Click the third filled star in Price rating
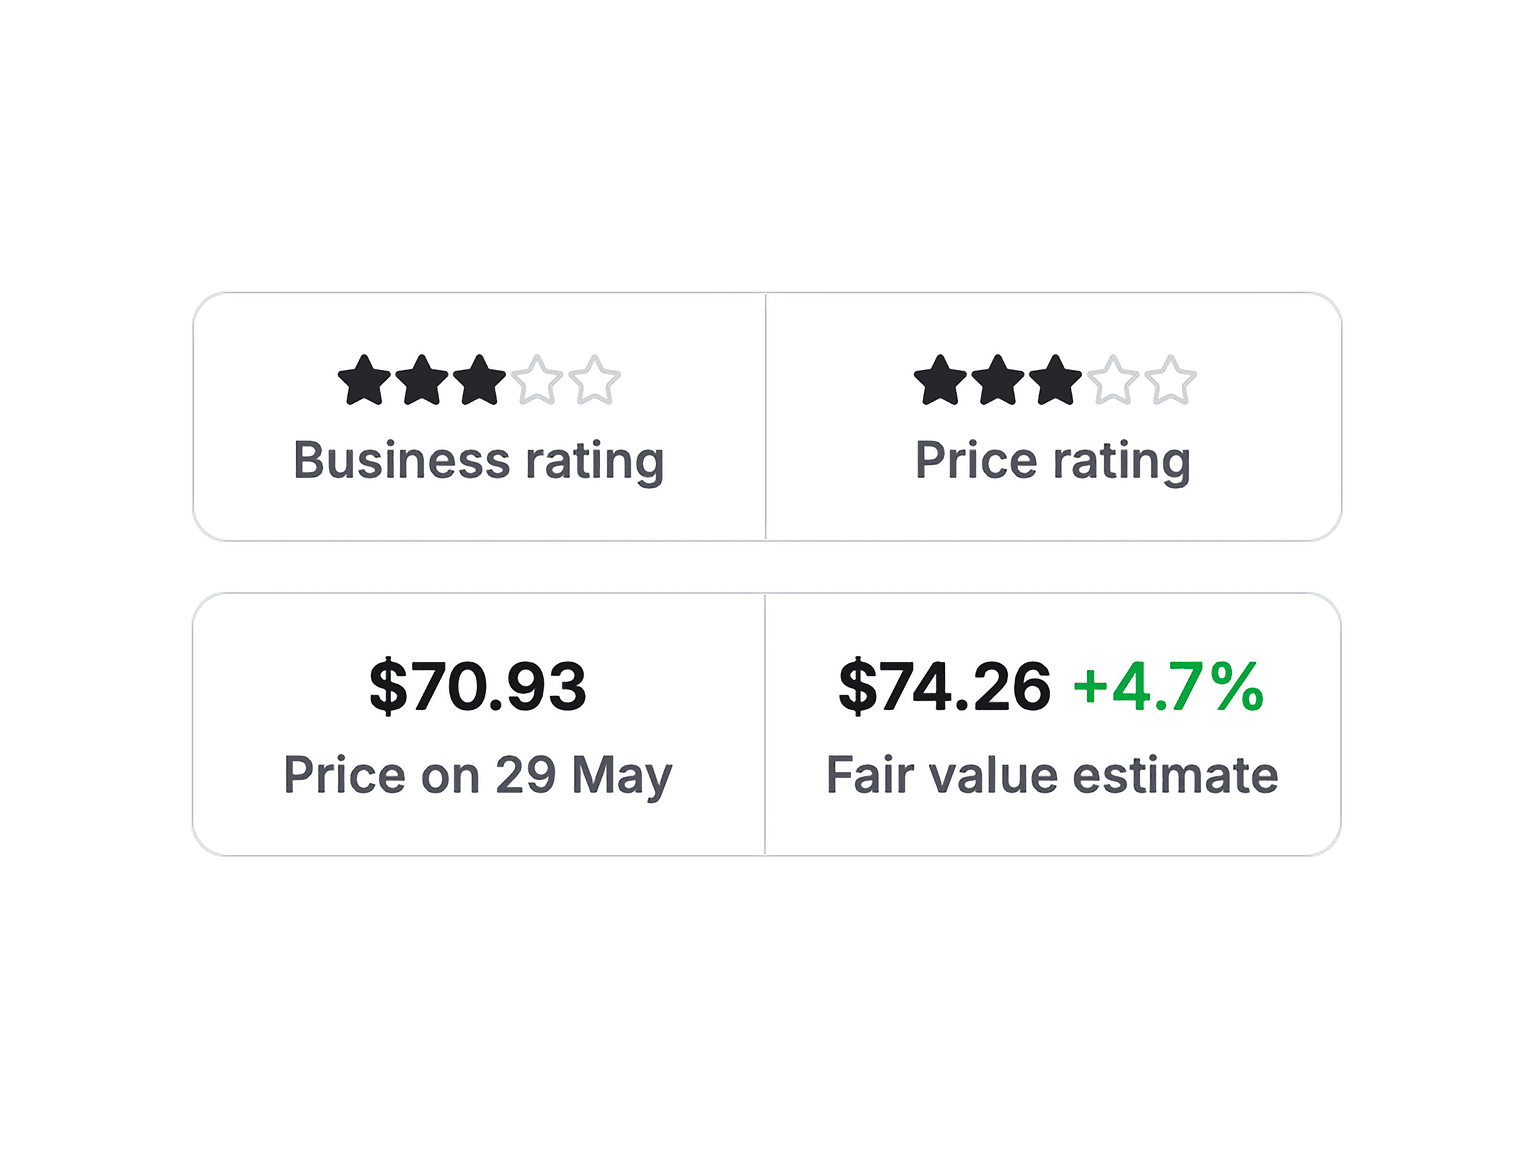The image size is (1536, 1152). click(x=1055, y=381)
